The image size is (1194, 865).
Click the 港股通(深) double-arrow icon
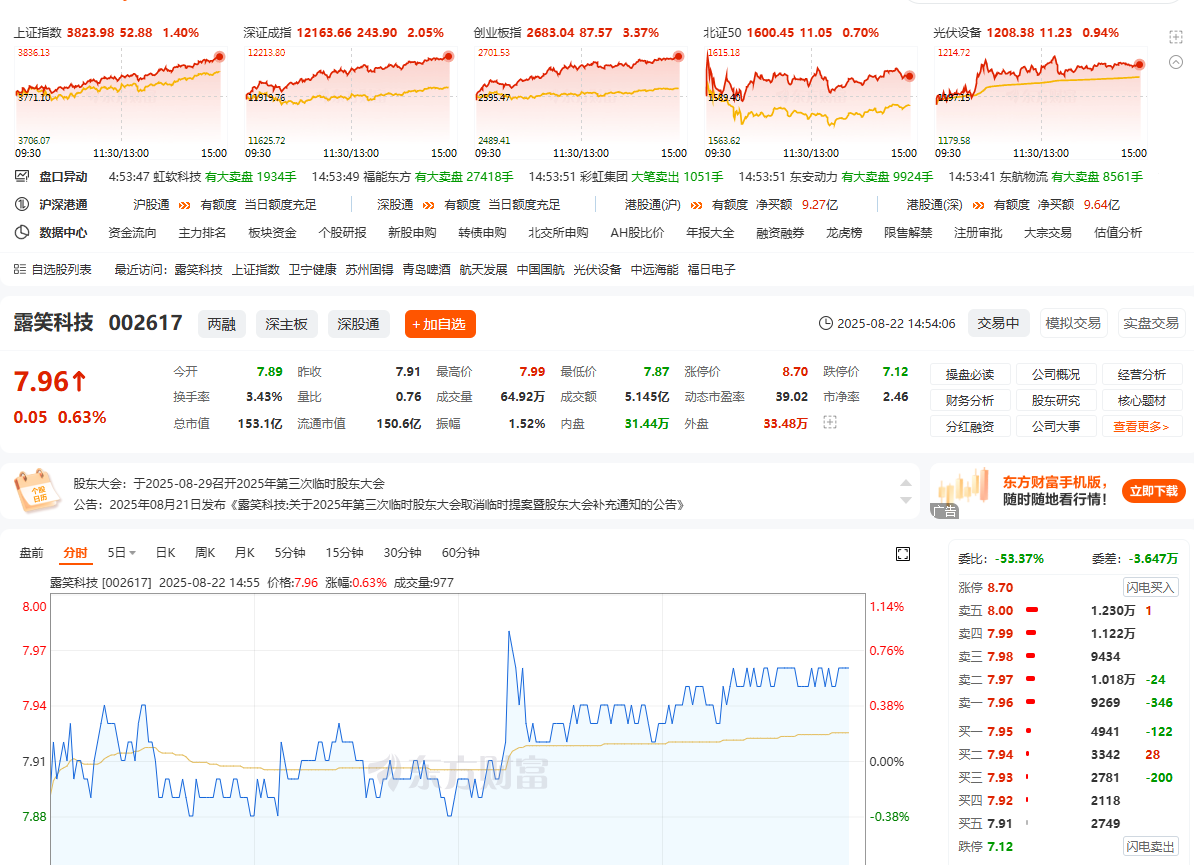pos(979,206)
